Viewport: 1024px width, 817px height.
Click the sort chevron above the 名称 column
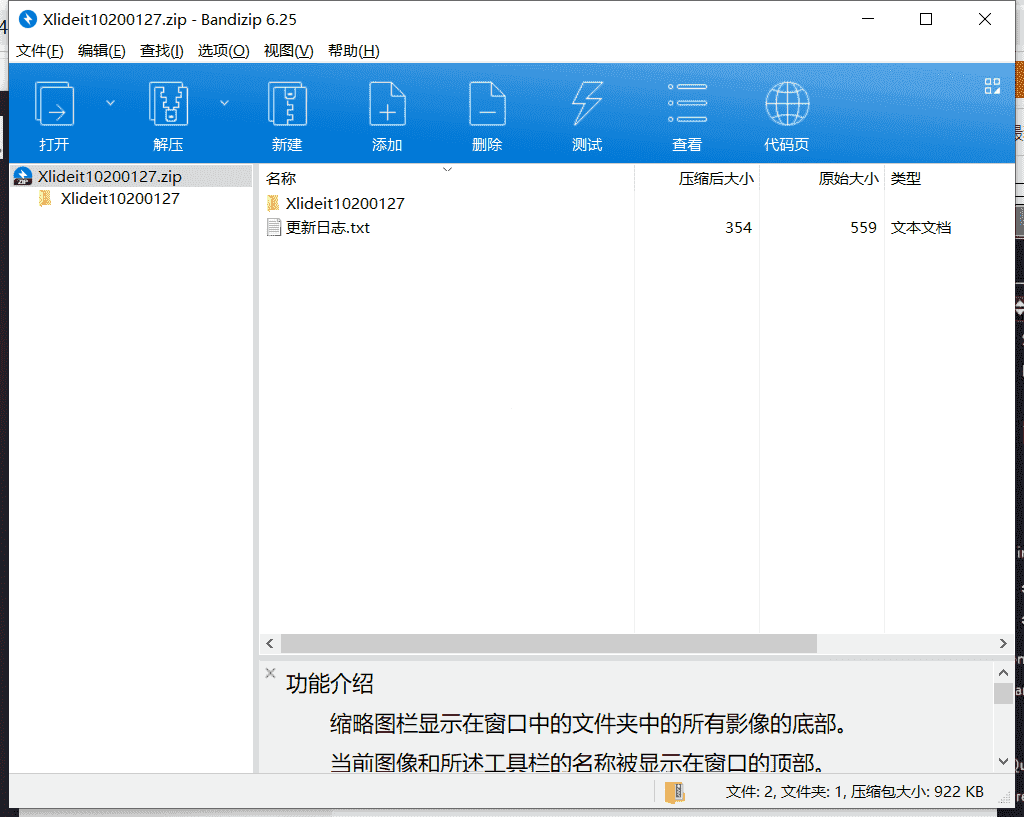[447, 170]
